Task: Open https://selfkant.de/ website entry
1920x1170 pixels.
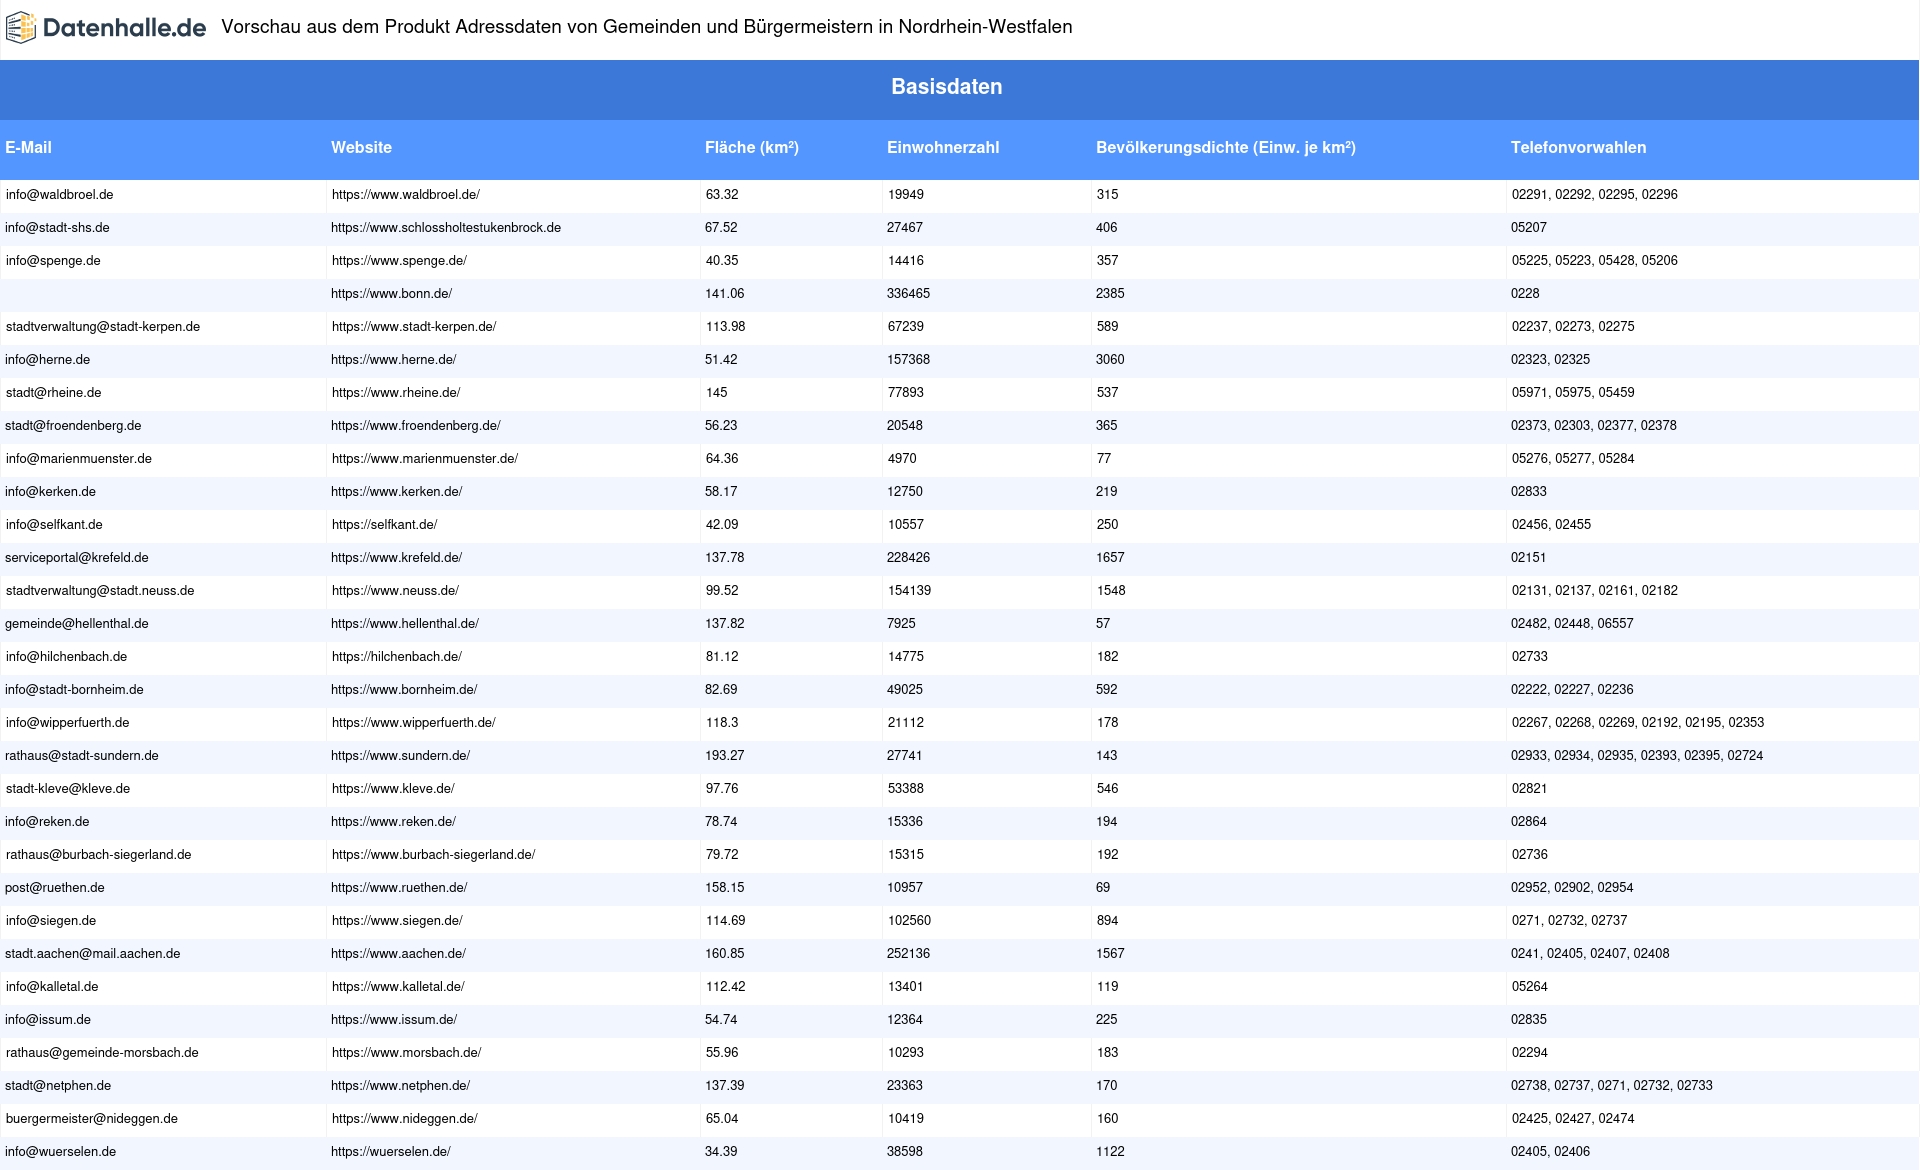Action: 384,525
